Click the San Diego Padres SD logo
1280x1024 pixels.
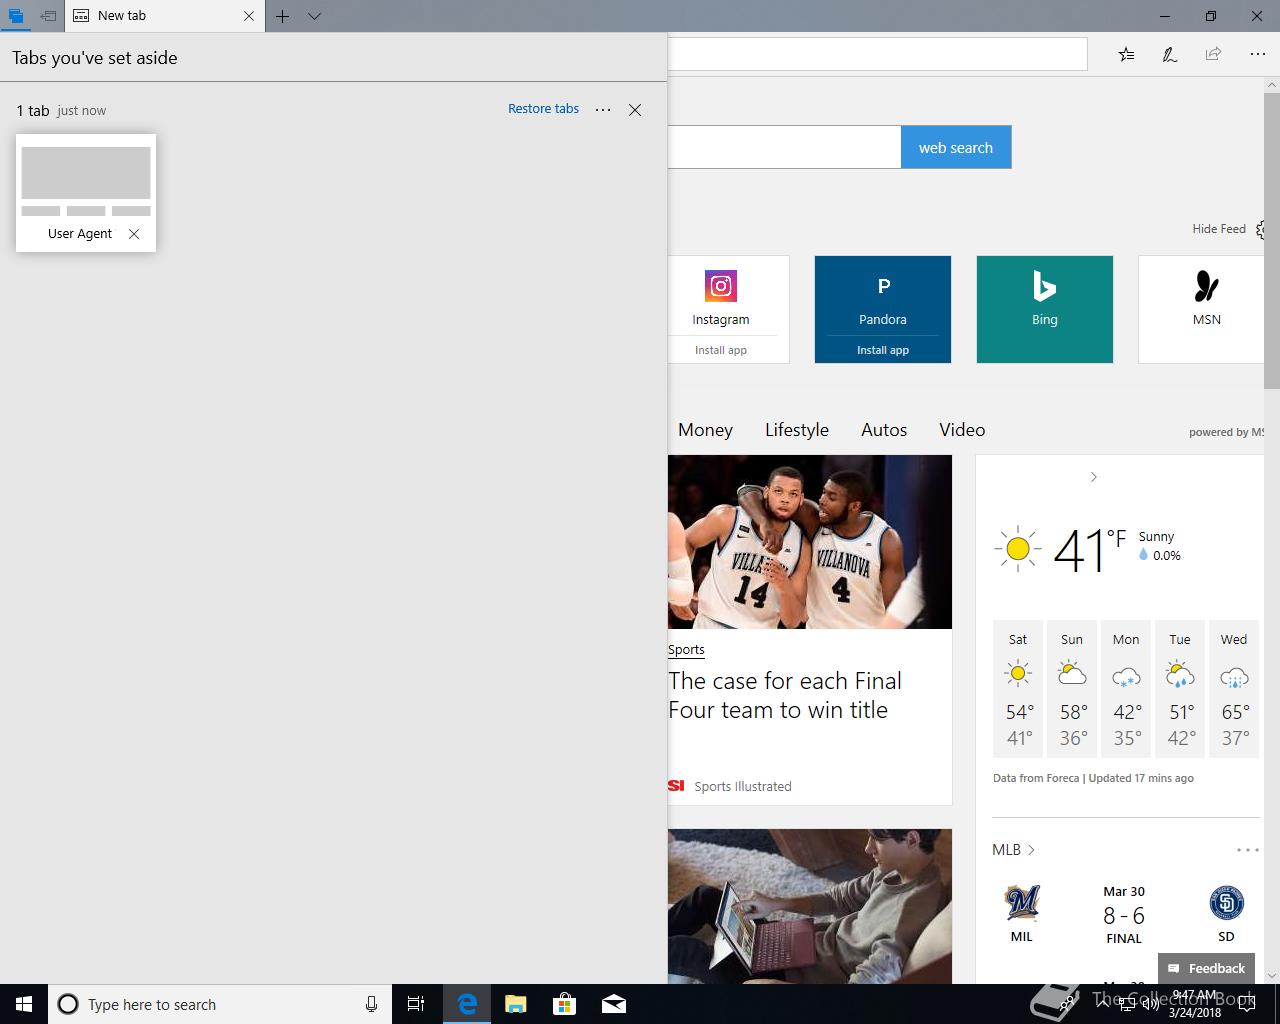tap(1226, 903)
